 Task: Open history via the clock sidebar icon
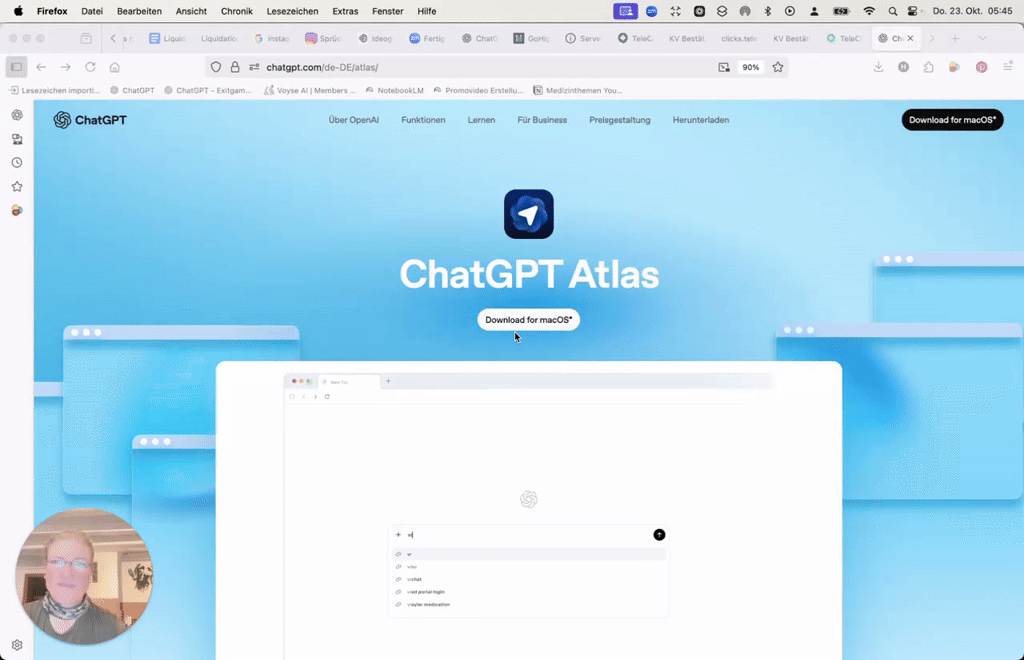coord(16,162)
